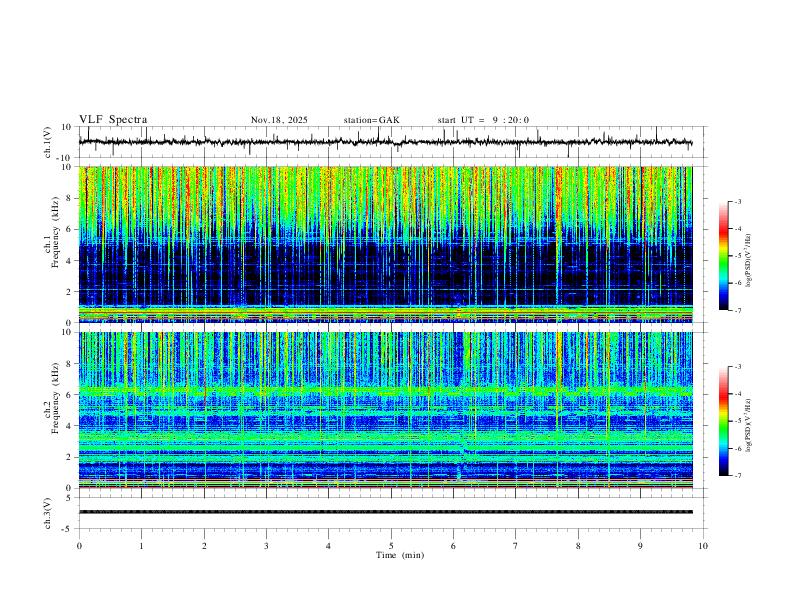Viewport: 792px width, 612px height.
Task: Click the time axis tick label "0"
Action: coord(79,546)
